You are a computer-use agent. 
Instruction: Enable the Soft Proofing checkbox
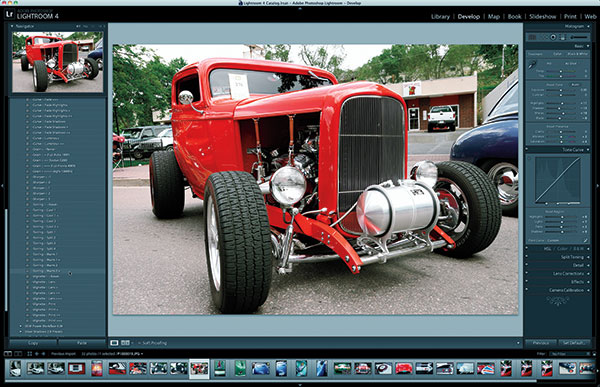coord(140,343)
